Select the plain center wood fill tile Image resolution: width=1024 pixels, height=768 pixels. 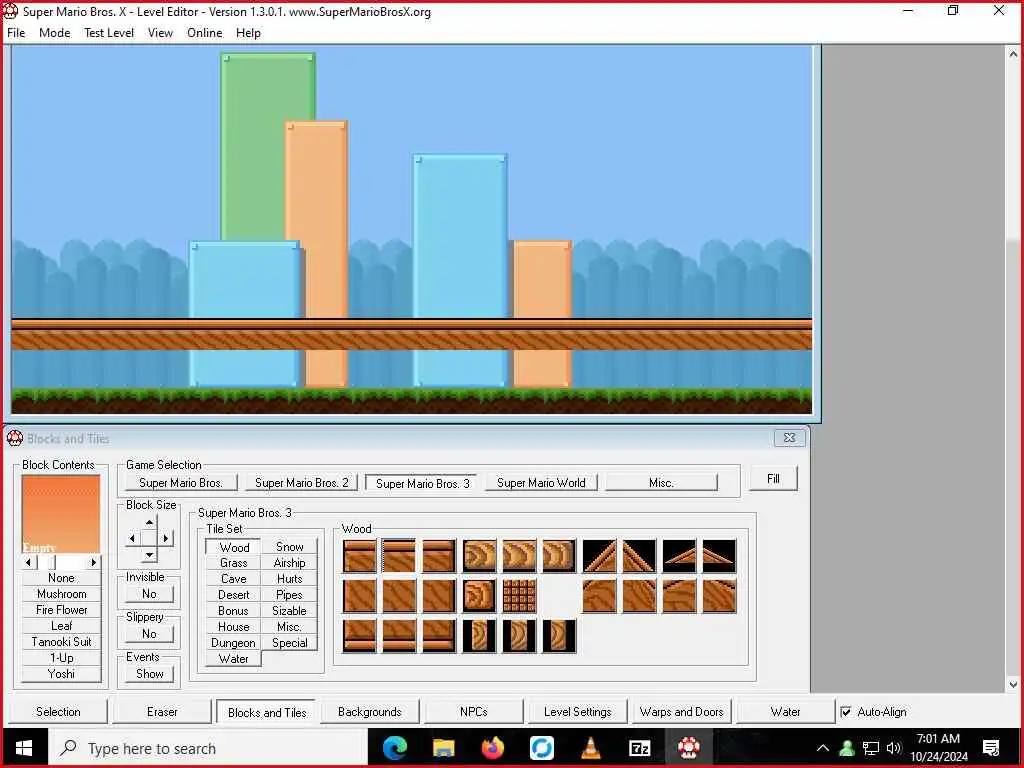click(399, 596)
